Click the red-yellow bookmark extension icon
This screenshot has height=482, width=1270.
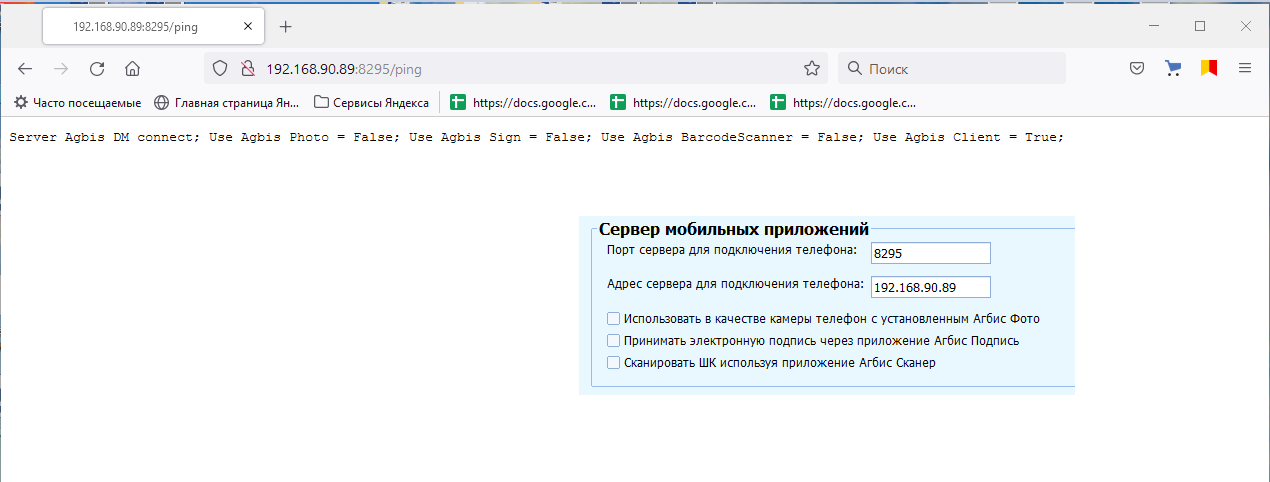coord(1209,69)
